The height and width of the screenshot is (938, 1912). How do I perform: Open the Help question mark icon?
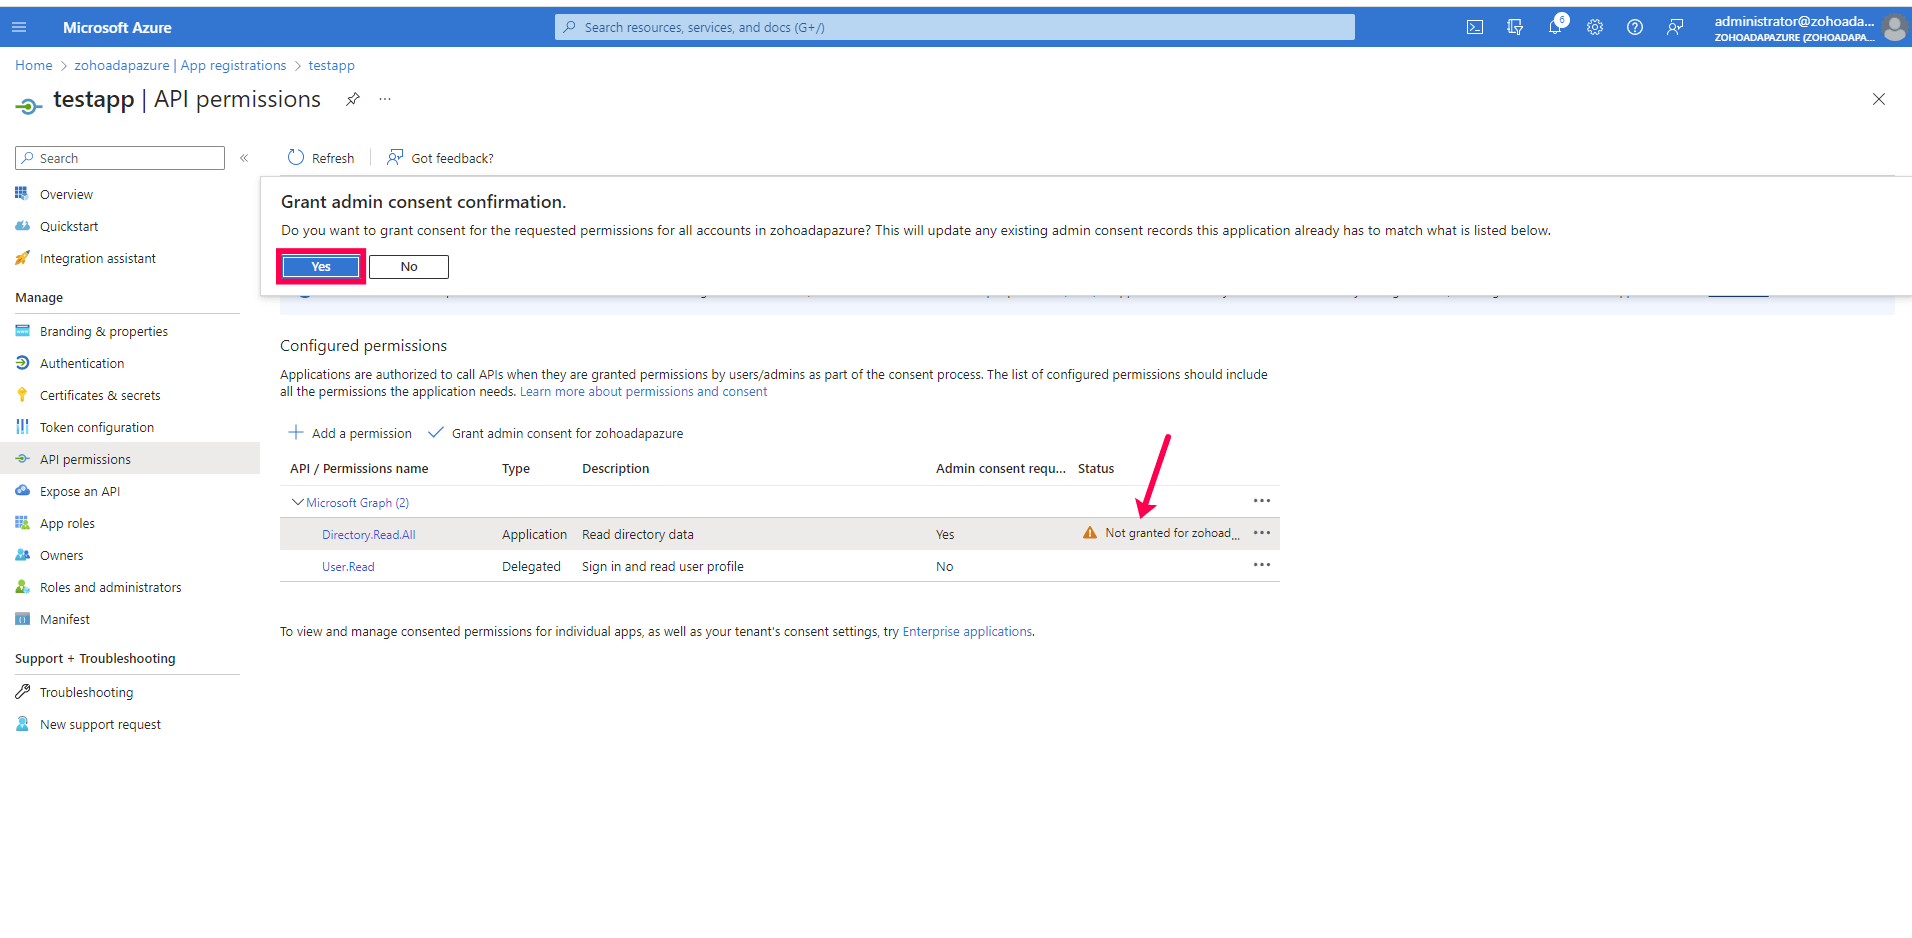pyautogui.click(x=1635, y=27)
